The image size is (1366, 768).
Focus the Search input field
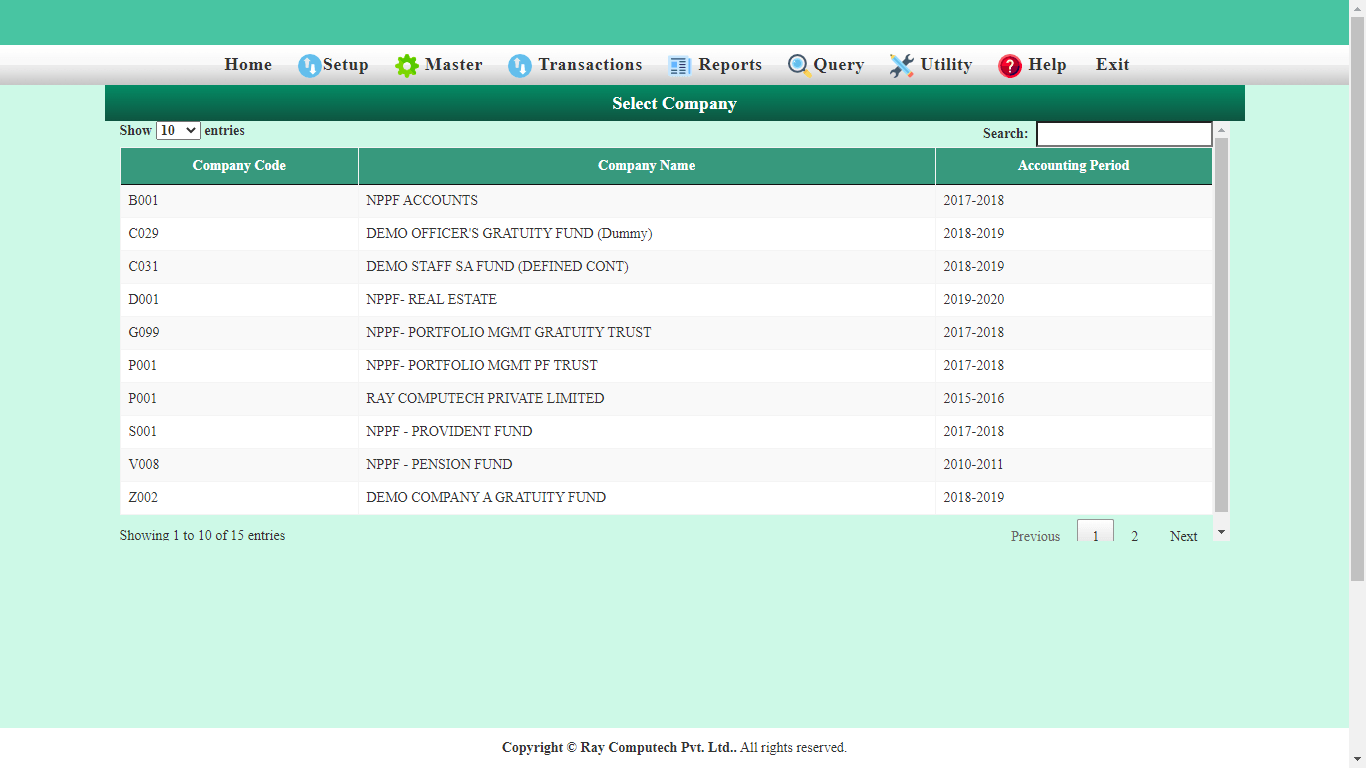[1123, 134]
